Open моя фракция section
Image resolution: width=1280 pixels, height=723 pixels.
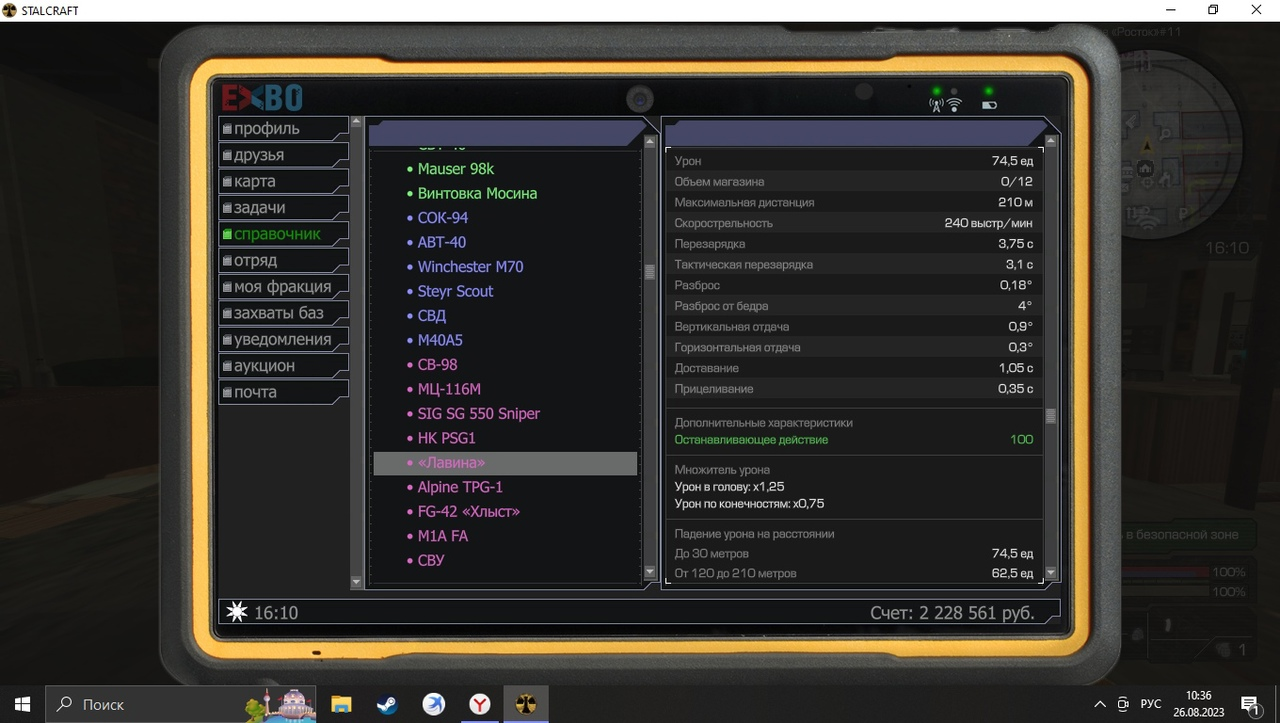[x=283, y=287]
